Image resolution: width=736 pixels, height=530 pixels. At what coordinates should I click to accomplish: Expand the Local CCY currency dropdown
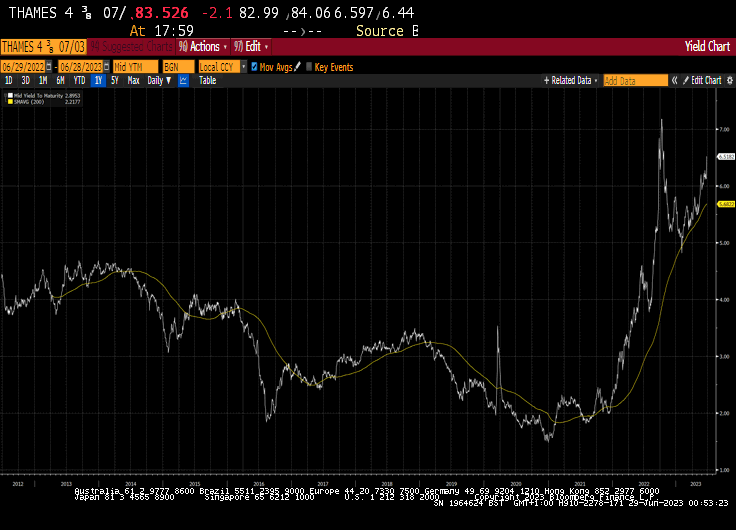(244, 67)
